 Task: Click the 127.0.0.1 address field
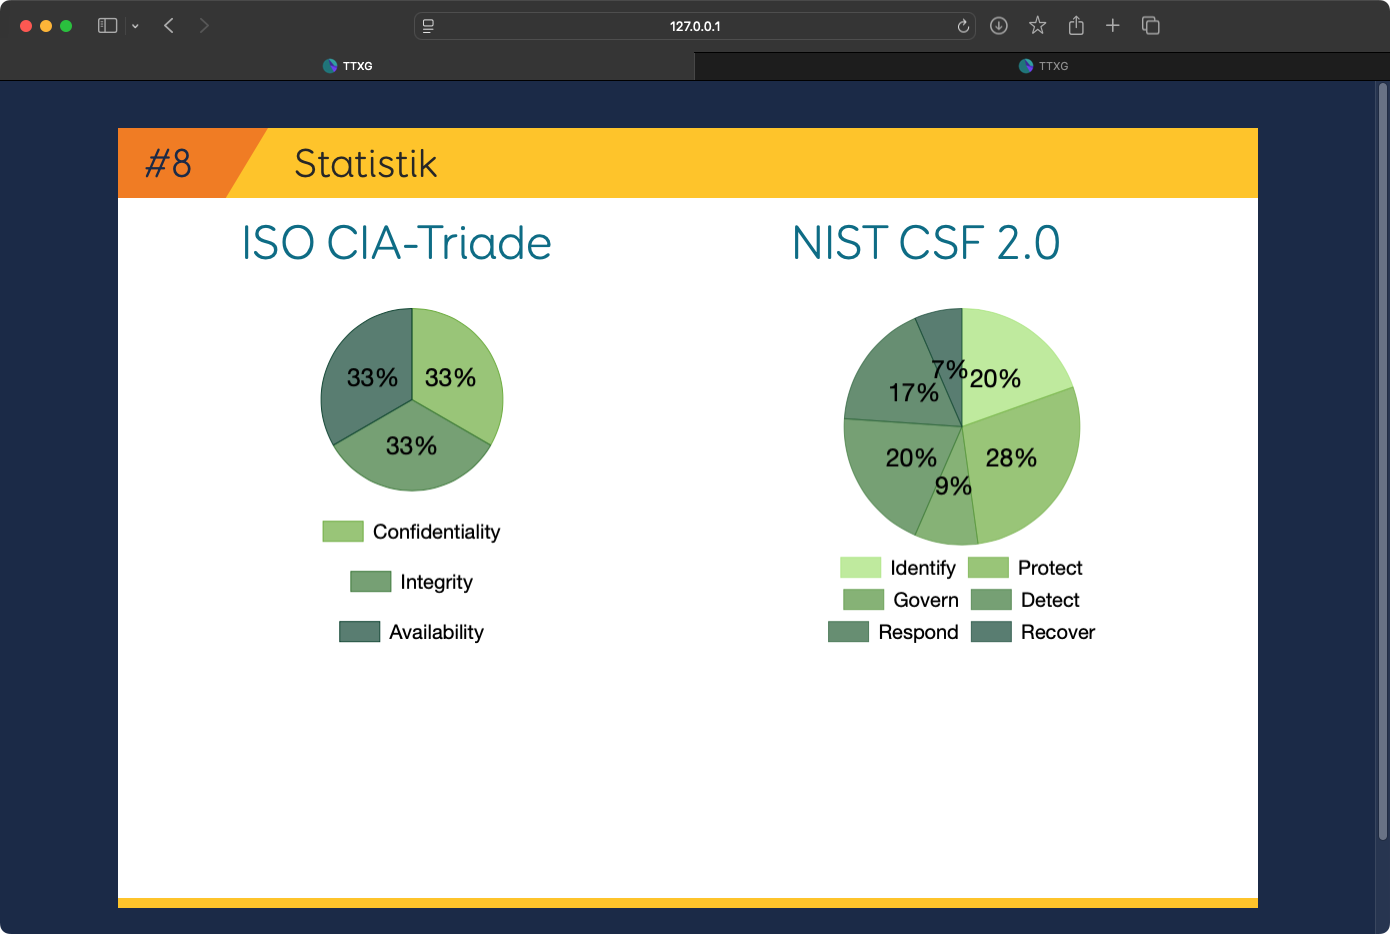(x=695, y=26)
